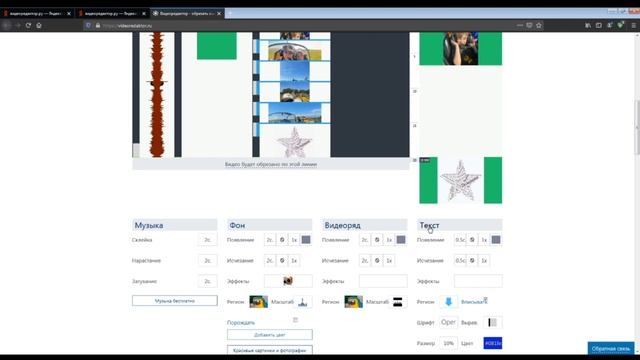Click the browser reload button
The width and height of the screenshot is (640, 360).
point(28,25)
